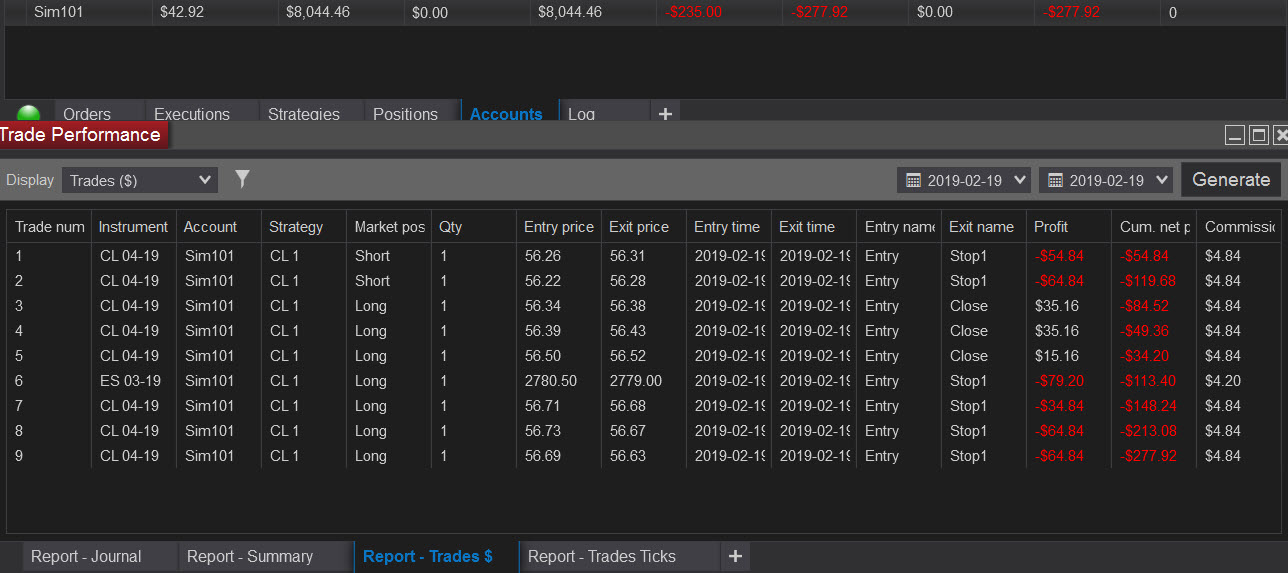Image resolution: width=1288 pixels, height=573 pixels.
Task: Click the $15.16 profit cell
Action: [1057, 356]
